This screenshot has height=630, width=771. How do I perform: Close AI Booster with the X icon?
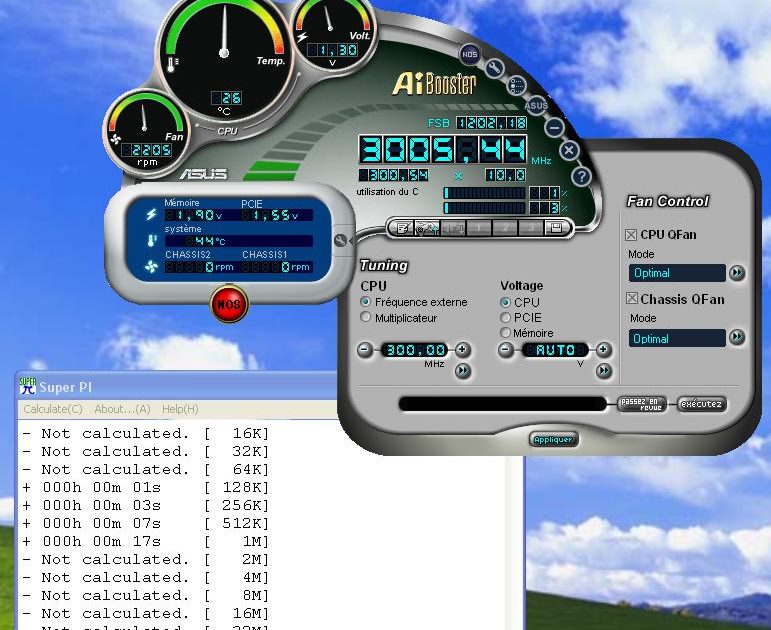click(569, 150)
